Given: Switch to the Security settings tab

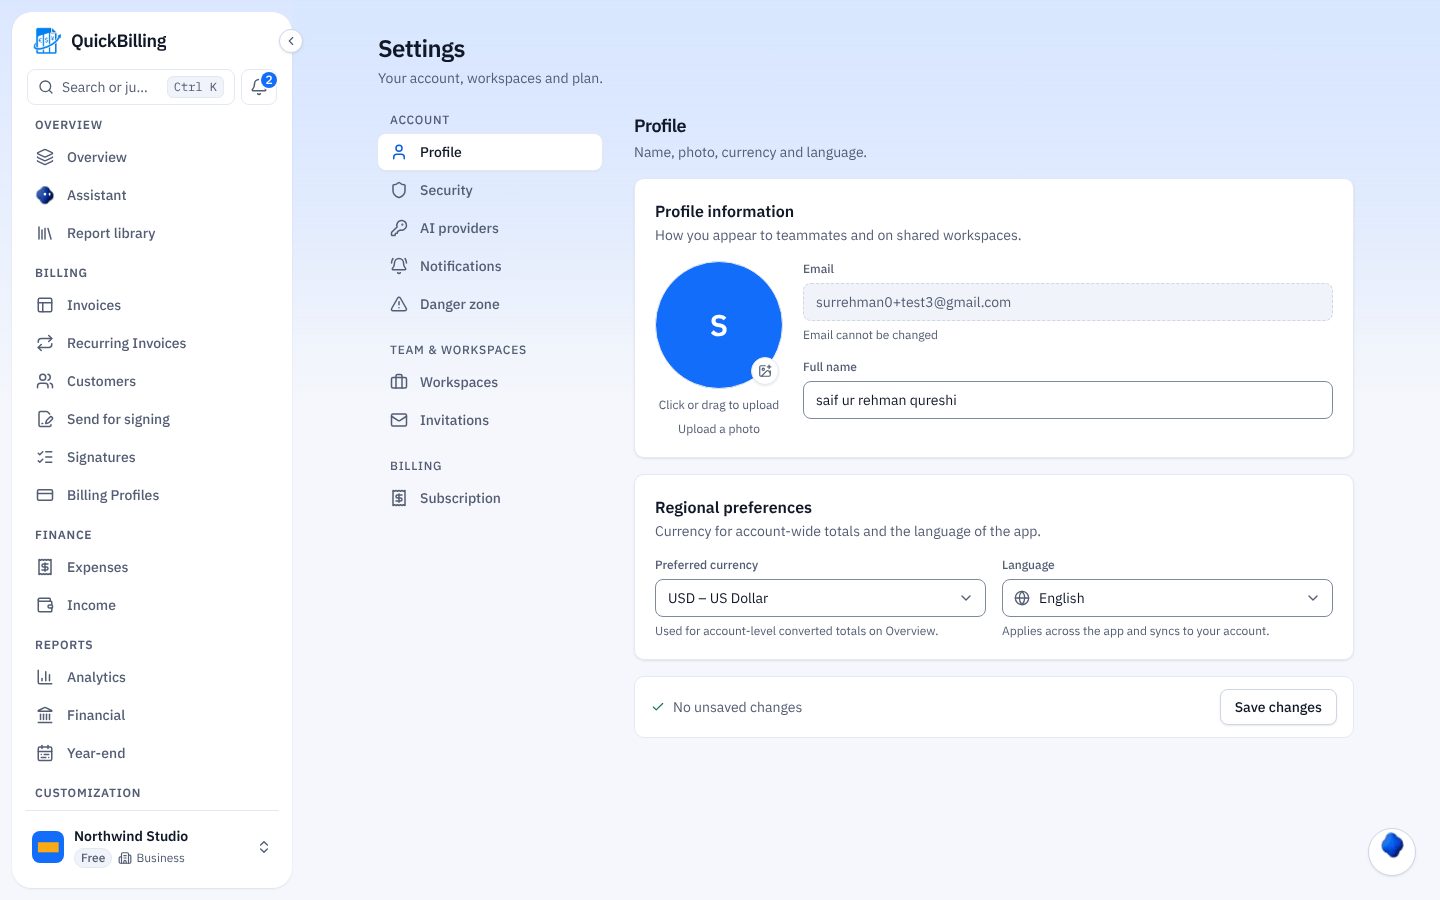Looking at the screenshot, I should point(490,190).
